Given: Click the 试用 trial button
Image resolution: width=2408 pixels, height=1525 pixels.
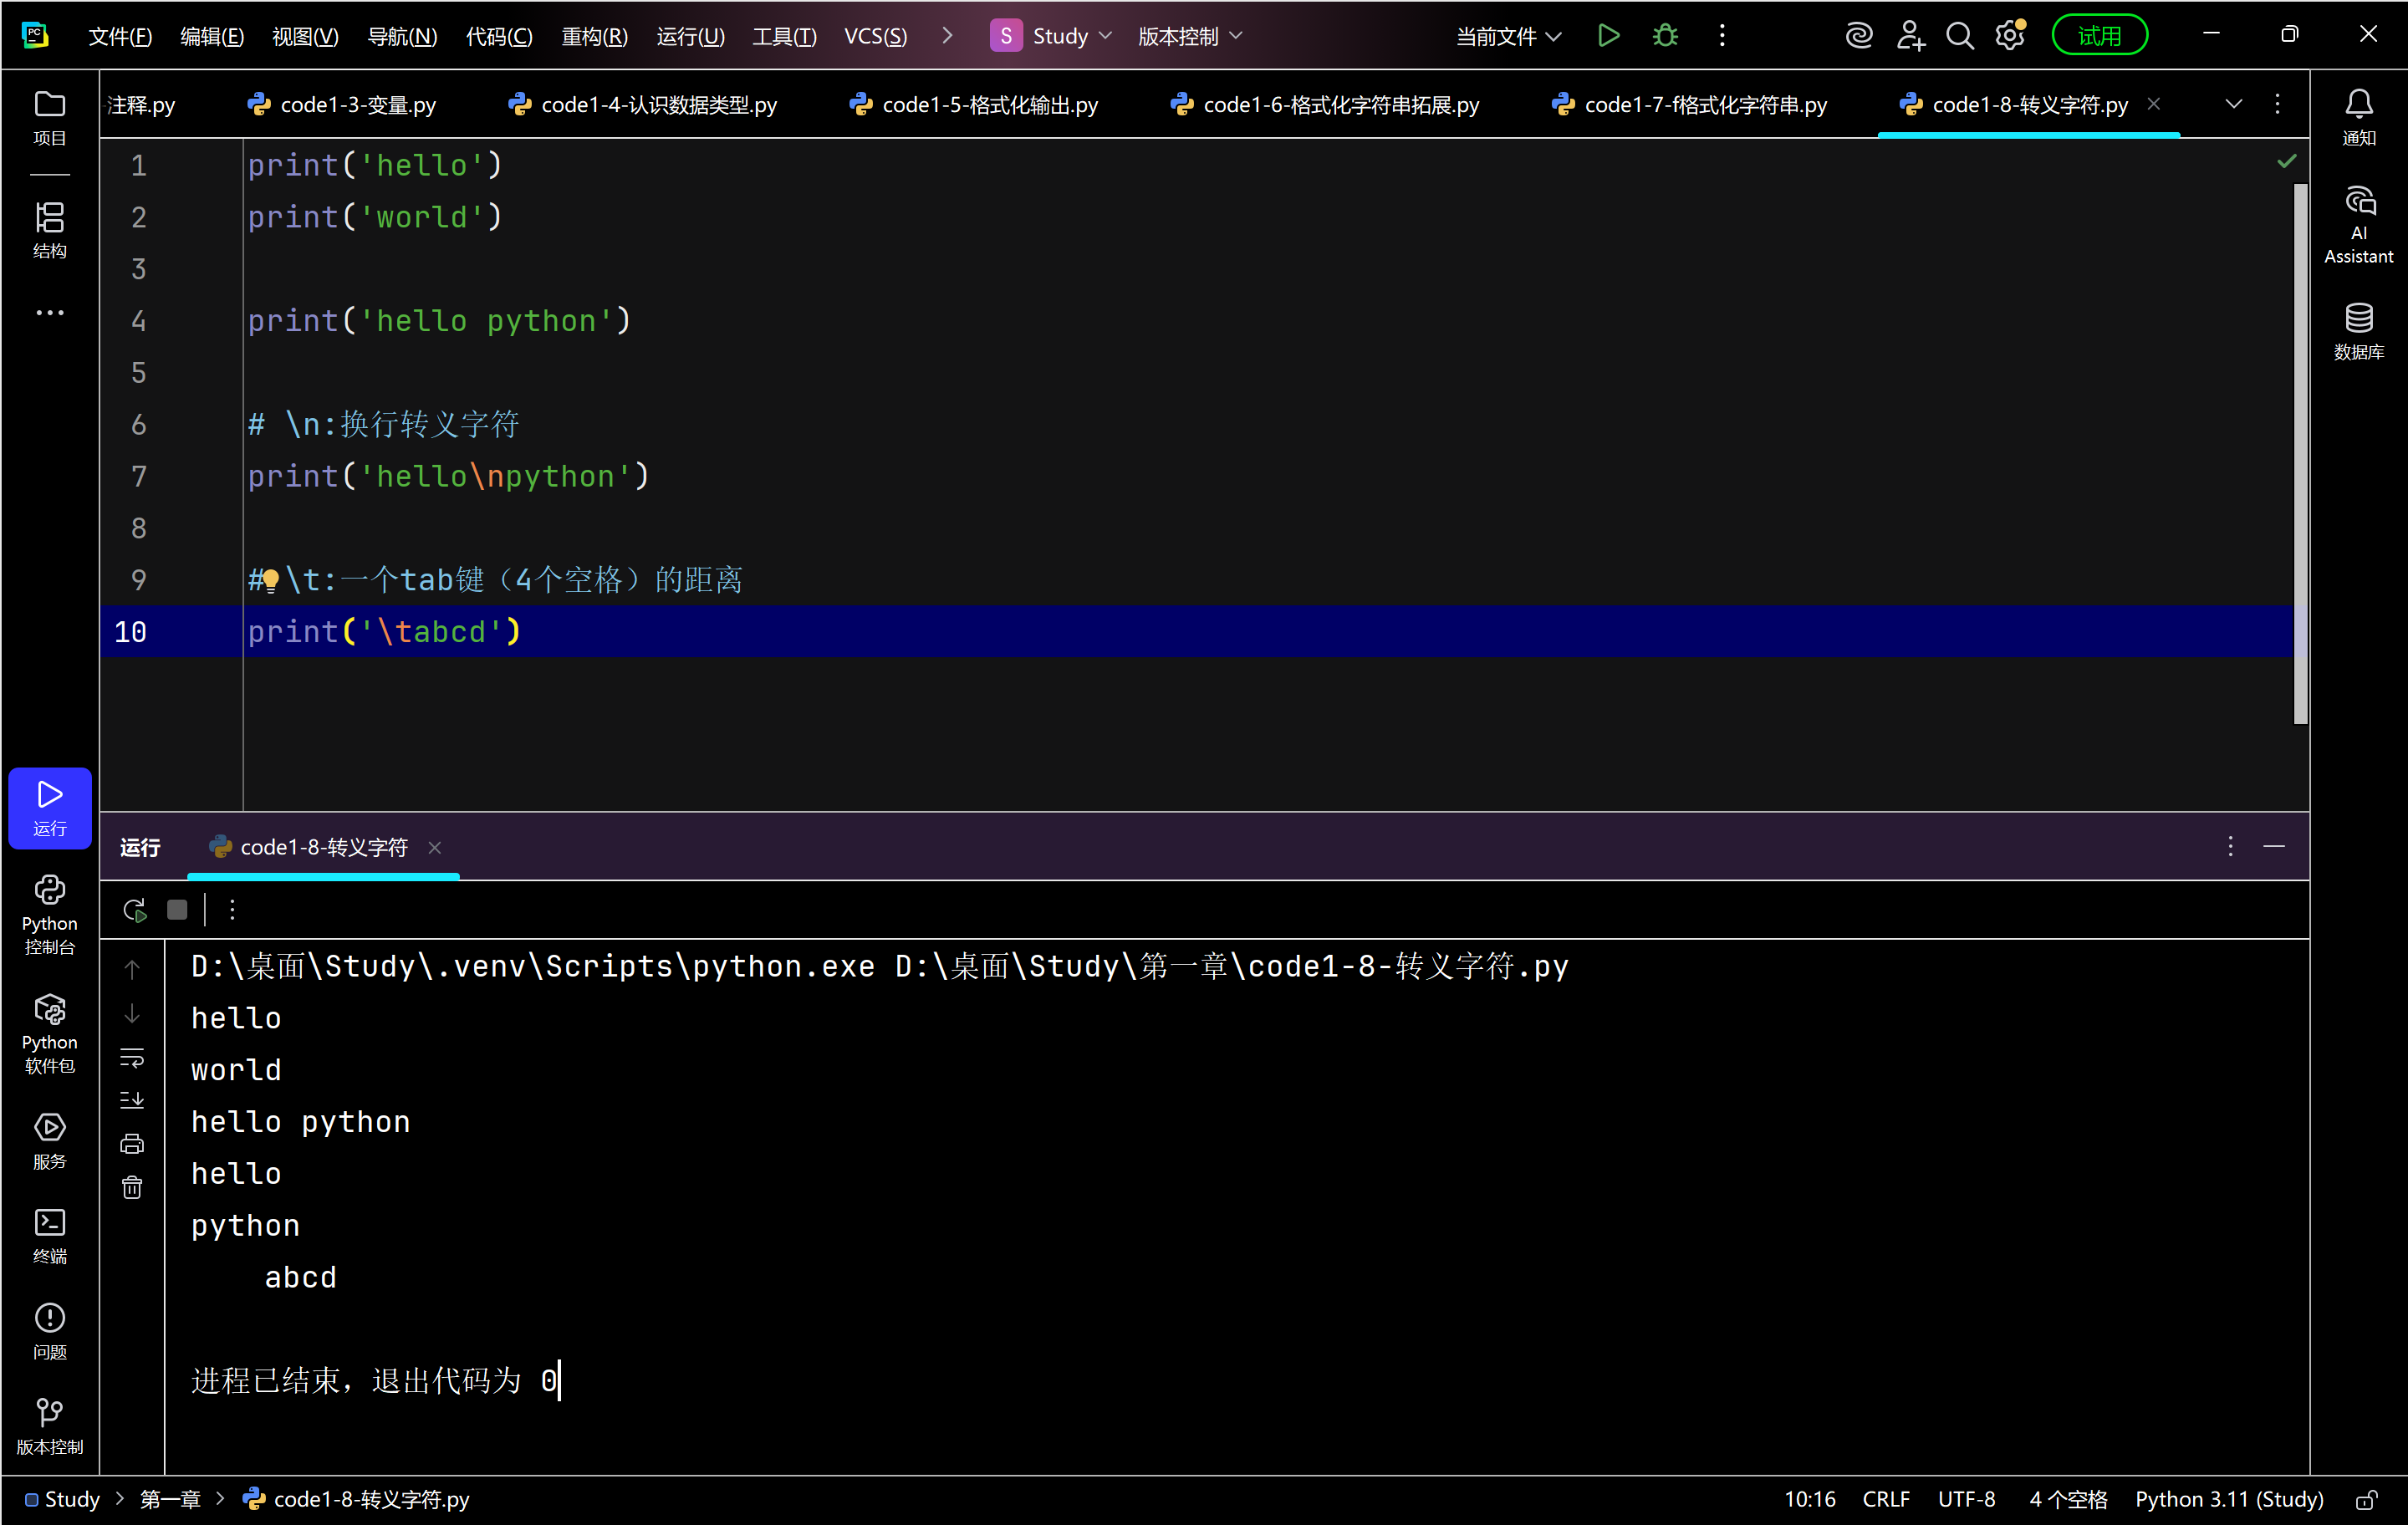Looking at the screenshot, I should 2097,36.
